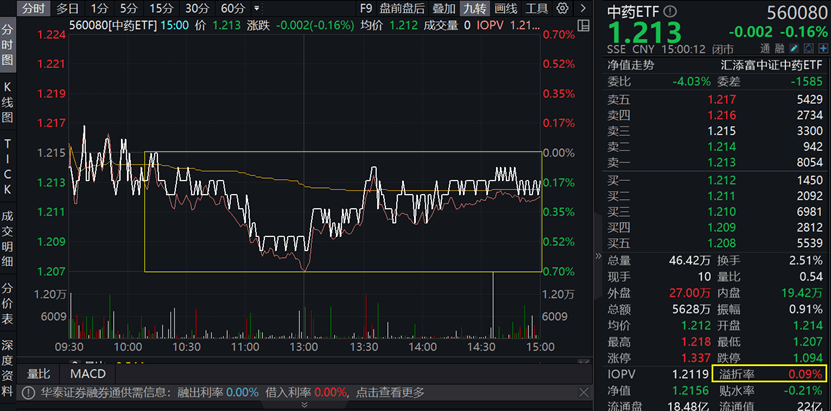Click the 通 badge in quote header
This screenshot has width=831, height=411.
(x=764, y=47)
